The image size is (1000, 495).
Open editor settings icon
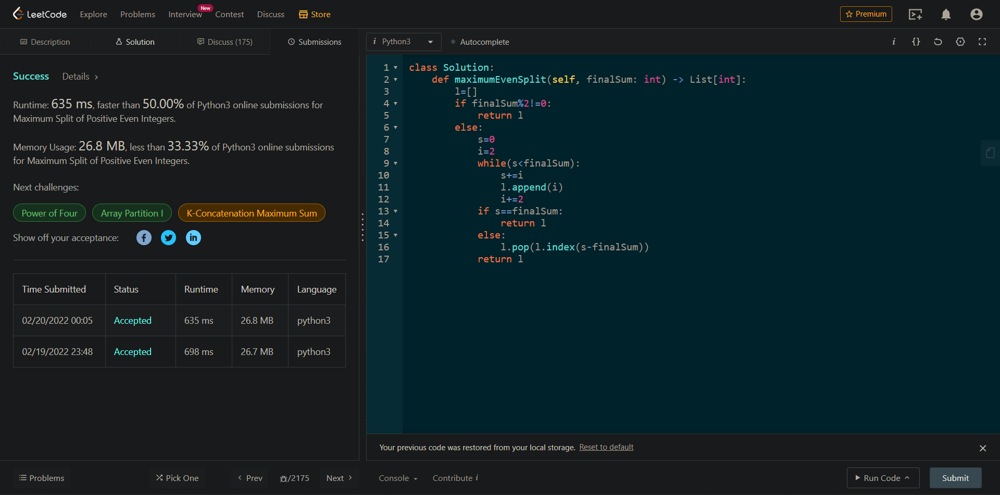point(960,42)
